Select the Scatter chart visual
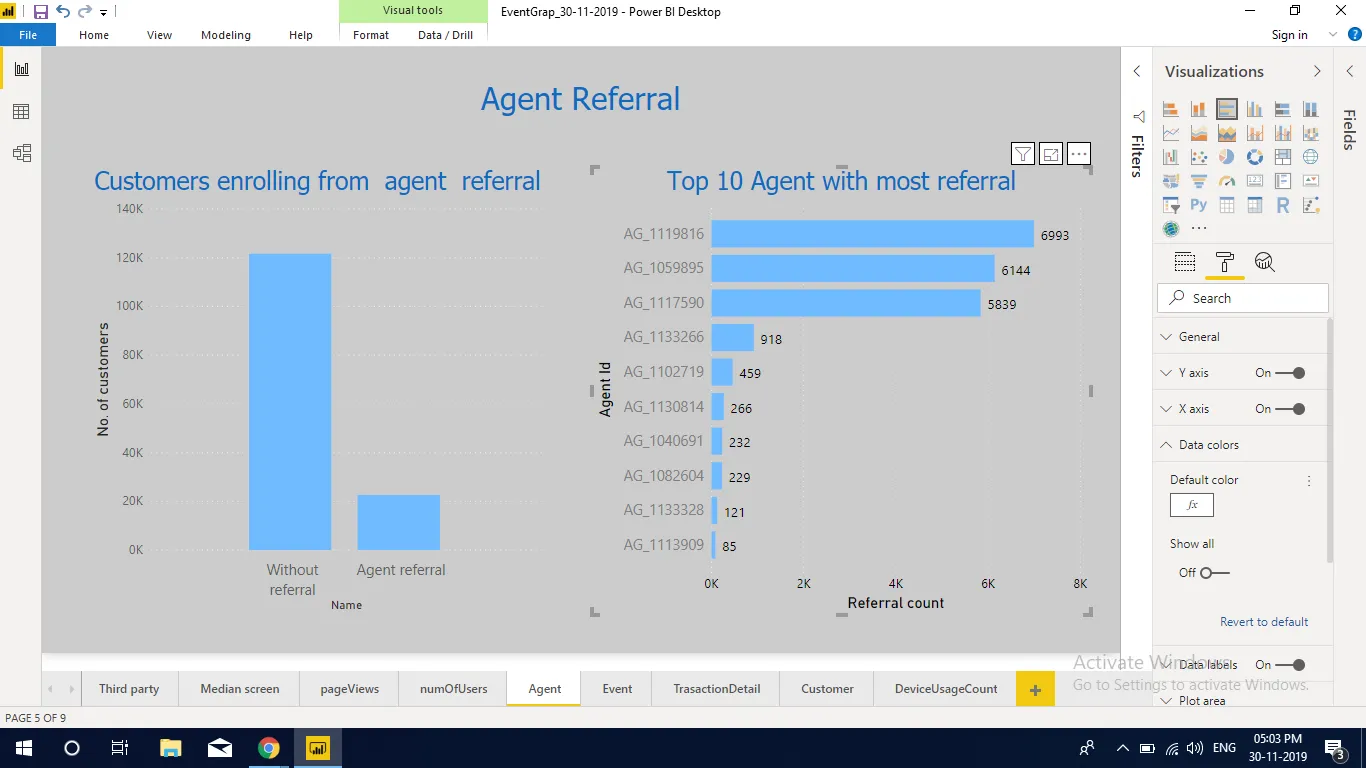The image size is (1366, 768). coord(1199,157)
